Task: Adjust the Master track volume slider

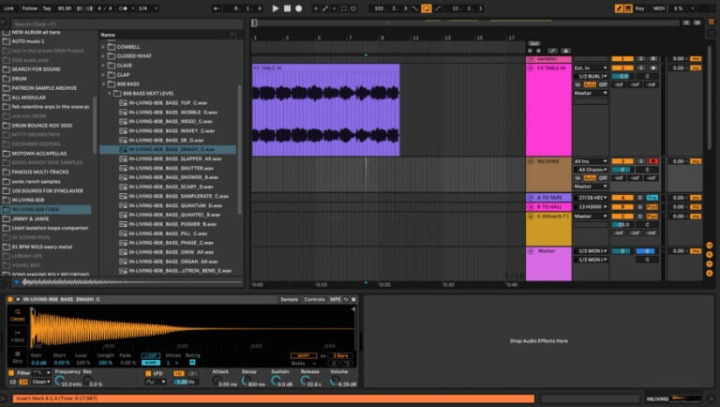Action: click(622, 251)
